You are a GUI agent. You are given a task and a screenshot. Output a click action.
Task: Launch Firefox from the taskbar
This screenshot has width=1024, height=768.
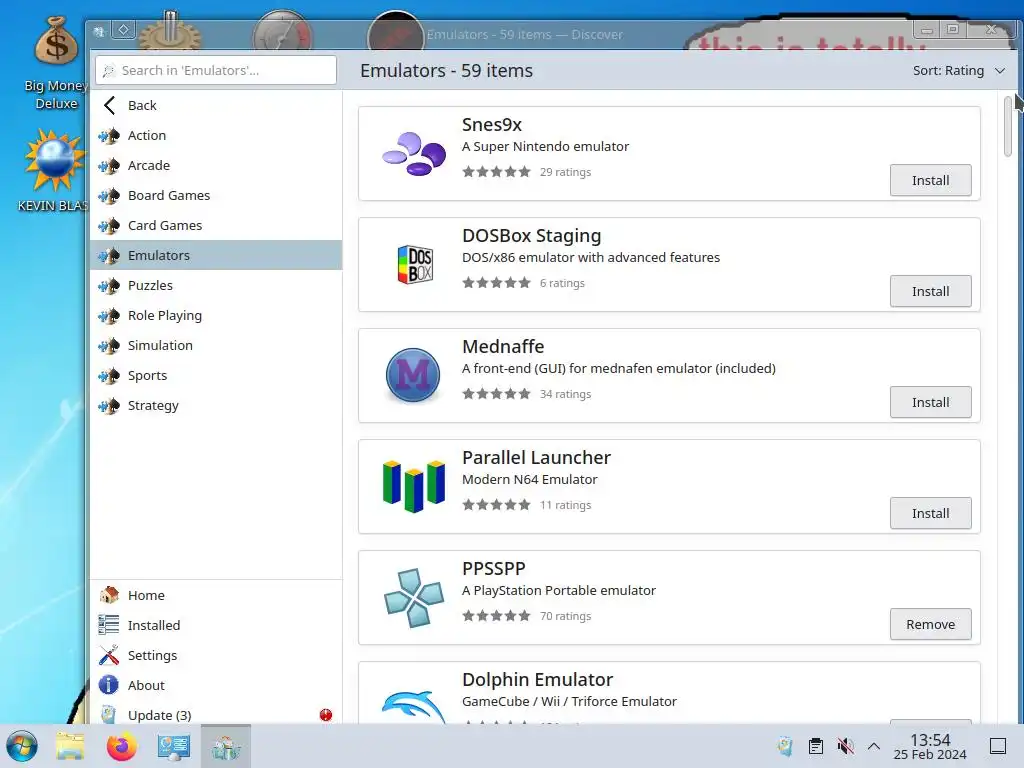(x=121, y=746)
